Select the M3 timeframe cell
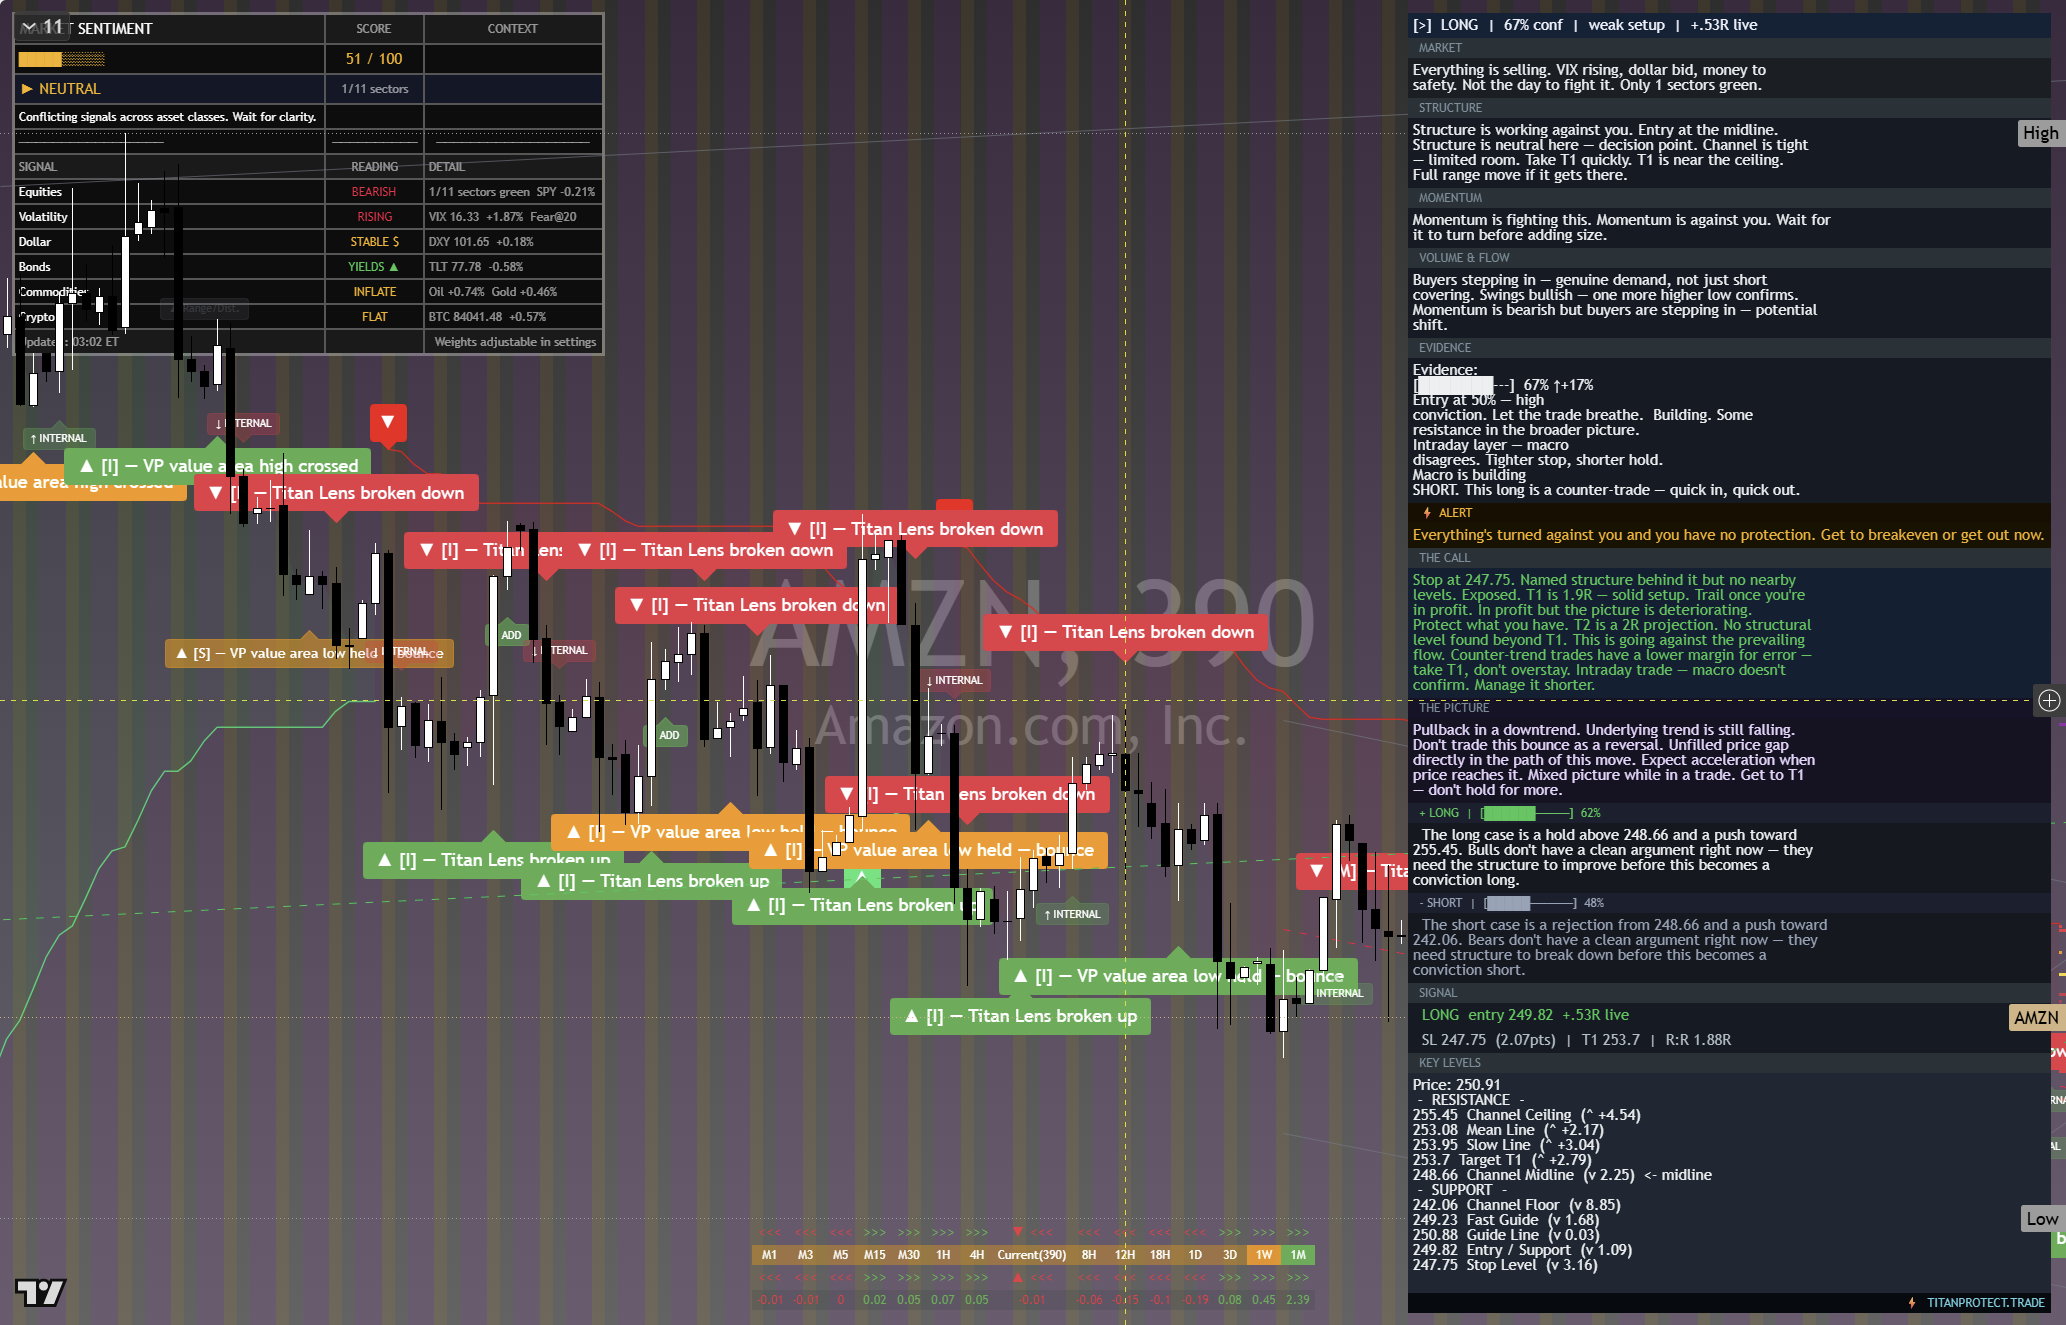The image size is (2066, 1325). (x=805, y=1255)
